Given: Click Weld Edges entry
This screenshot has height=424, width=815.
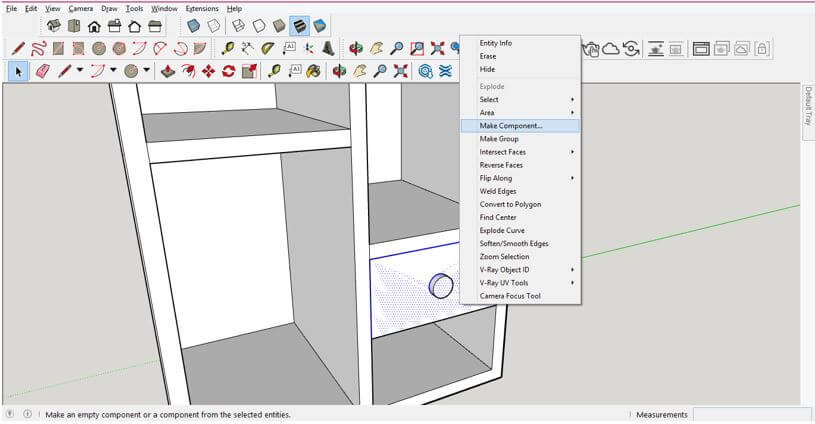Looking at the screenshot, I should pos(520,191).
